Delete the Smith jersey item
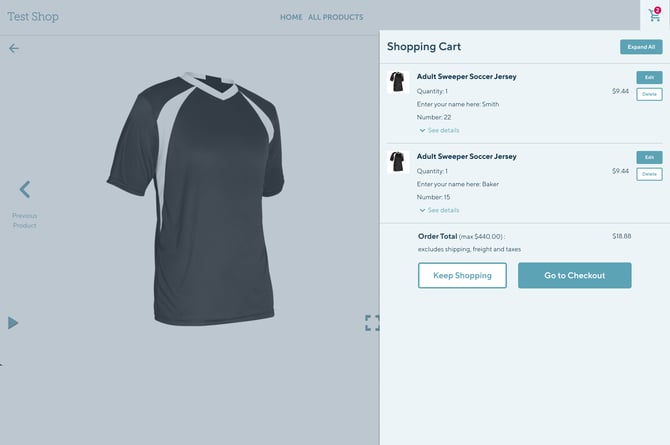 pos(649,94)
